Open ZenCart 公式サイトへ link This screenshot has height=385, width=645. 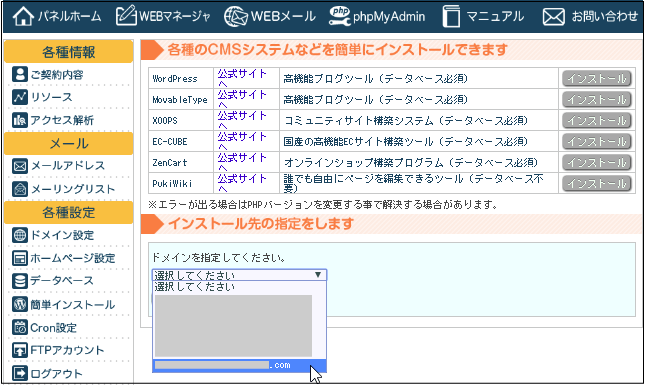[x=242, y=162]
